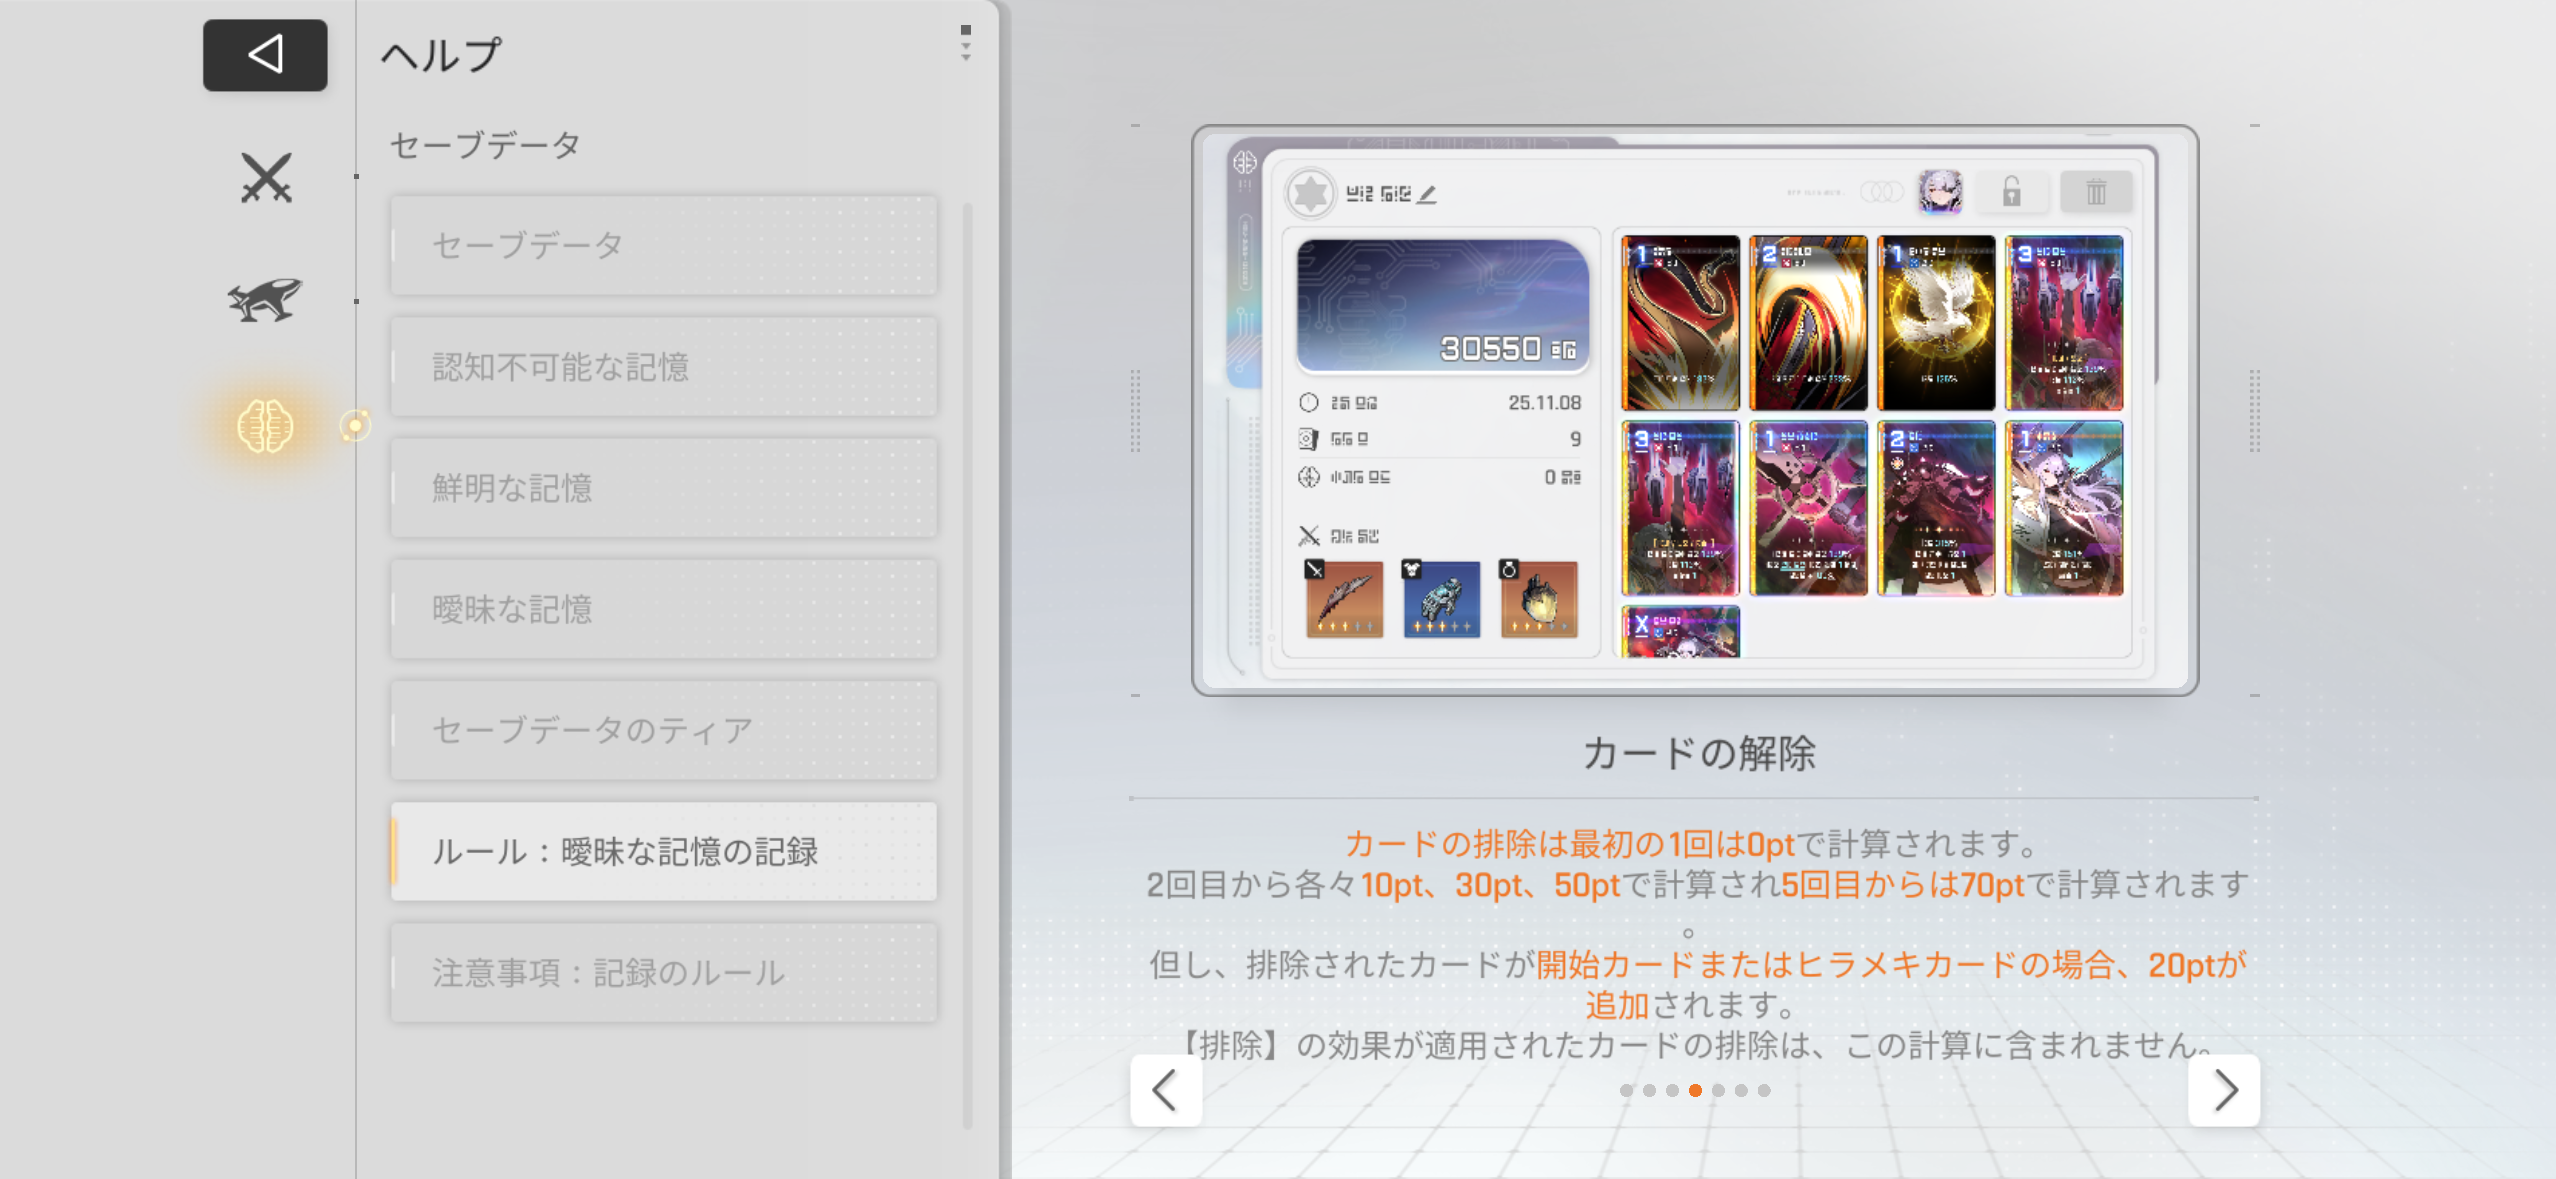Open the three-dot menu beside ヘルプ
Screen dimensions: 2556x1179
pyautogui.click(x=965, y=44)
